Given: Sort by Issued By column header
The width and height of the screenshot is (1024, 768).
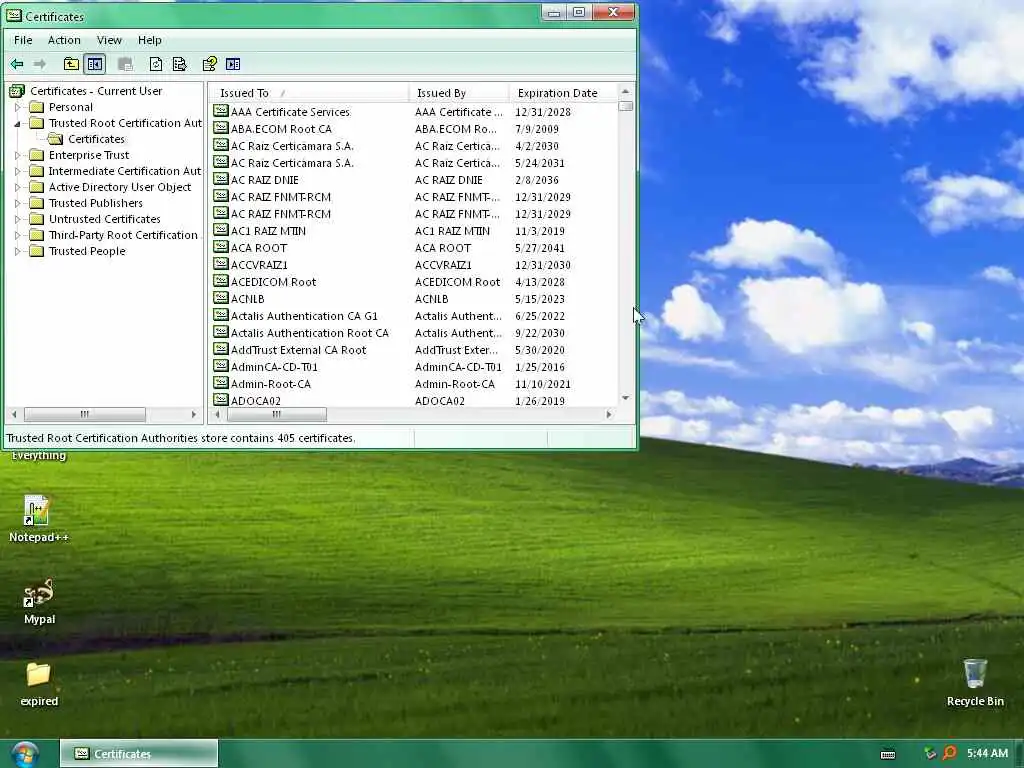Looking at the screenshot, I should [458, 93].
